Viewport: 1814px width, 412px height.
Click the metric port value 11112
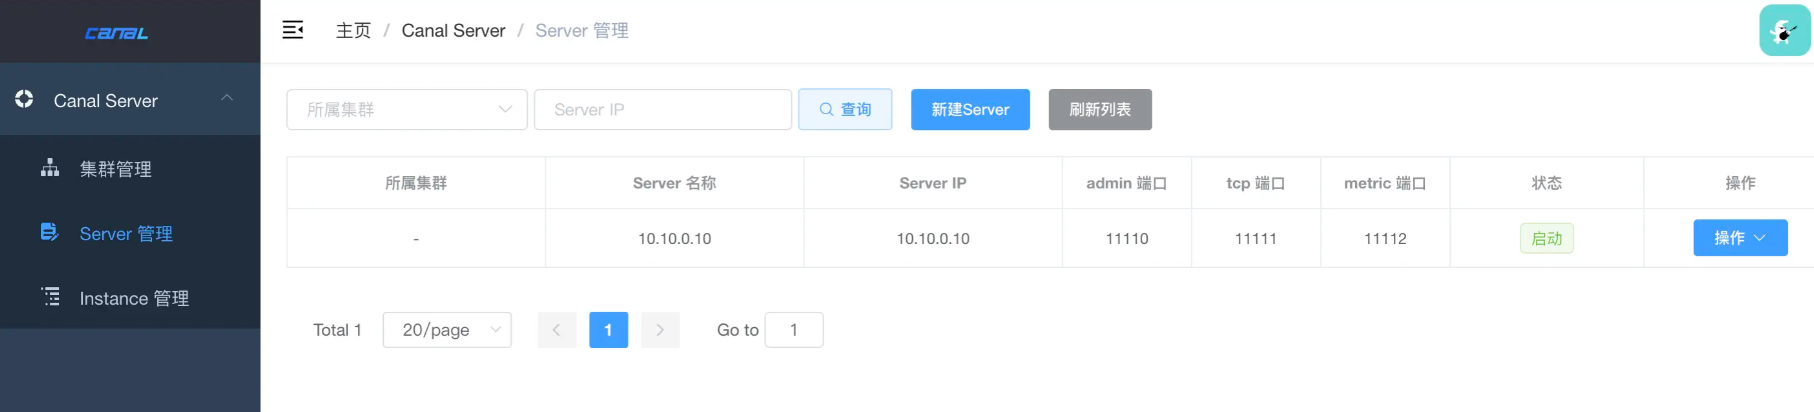pos(1385,238)
